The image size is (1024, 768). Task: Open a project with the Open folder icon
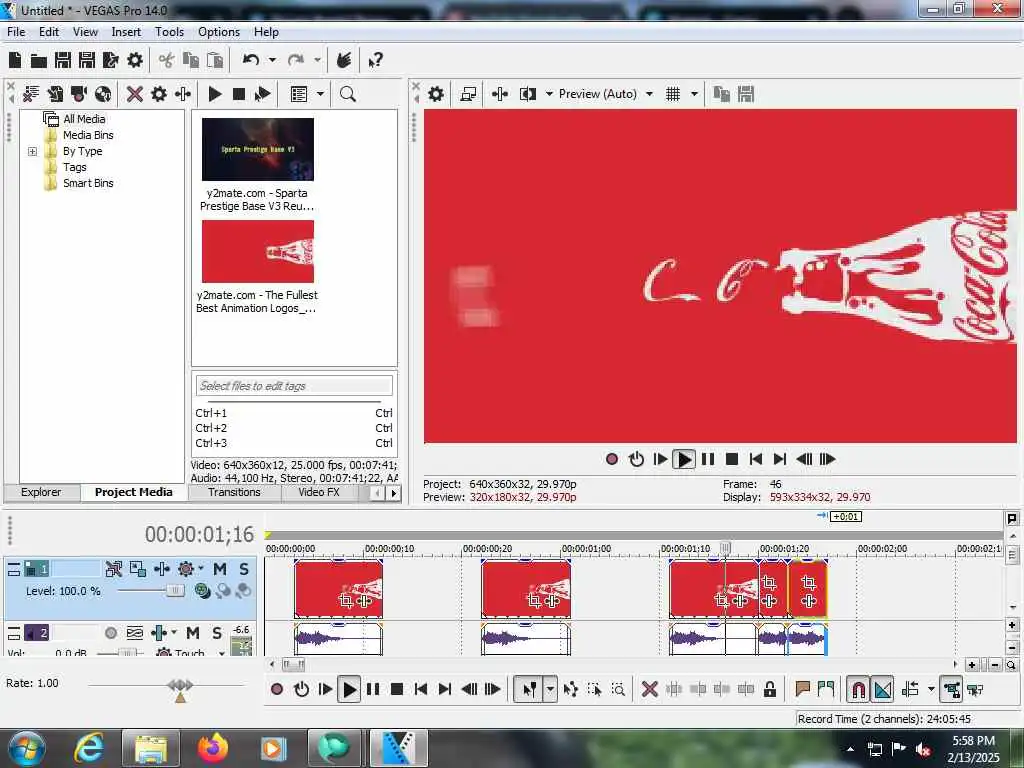(x=39, y=61)
